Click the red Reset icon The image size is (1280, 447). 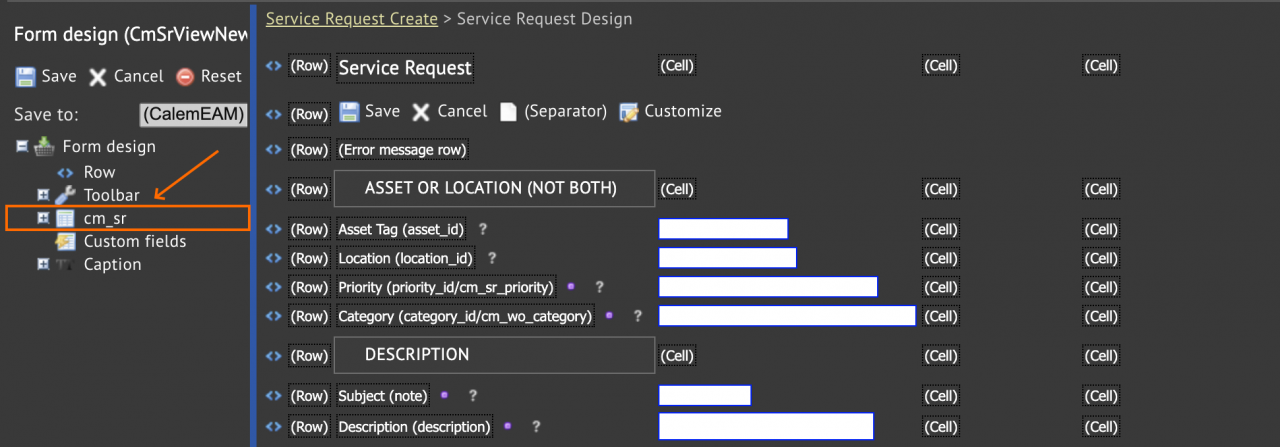(x=184, y=77)
